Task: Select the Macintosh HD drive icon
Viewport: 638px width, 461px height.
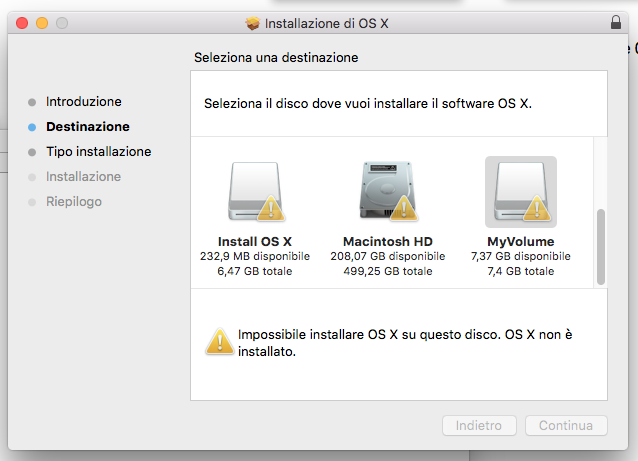Action: coord(388,191)
